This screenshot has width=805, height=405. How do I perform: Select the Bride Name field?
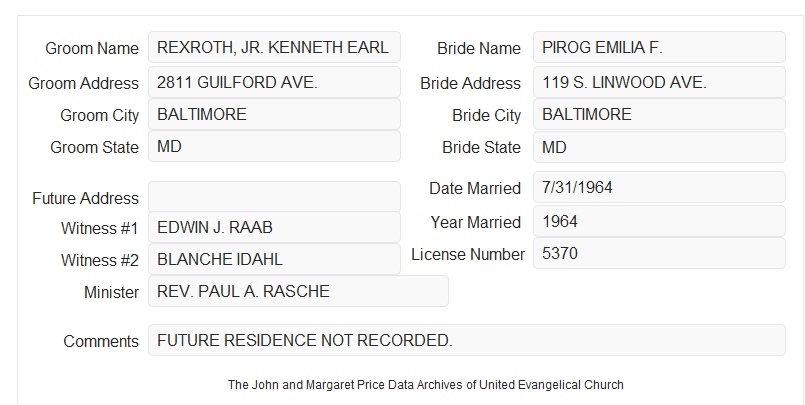pos(659,47)
